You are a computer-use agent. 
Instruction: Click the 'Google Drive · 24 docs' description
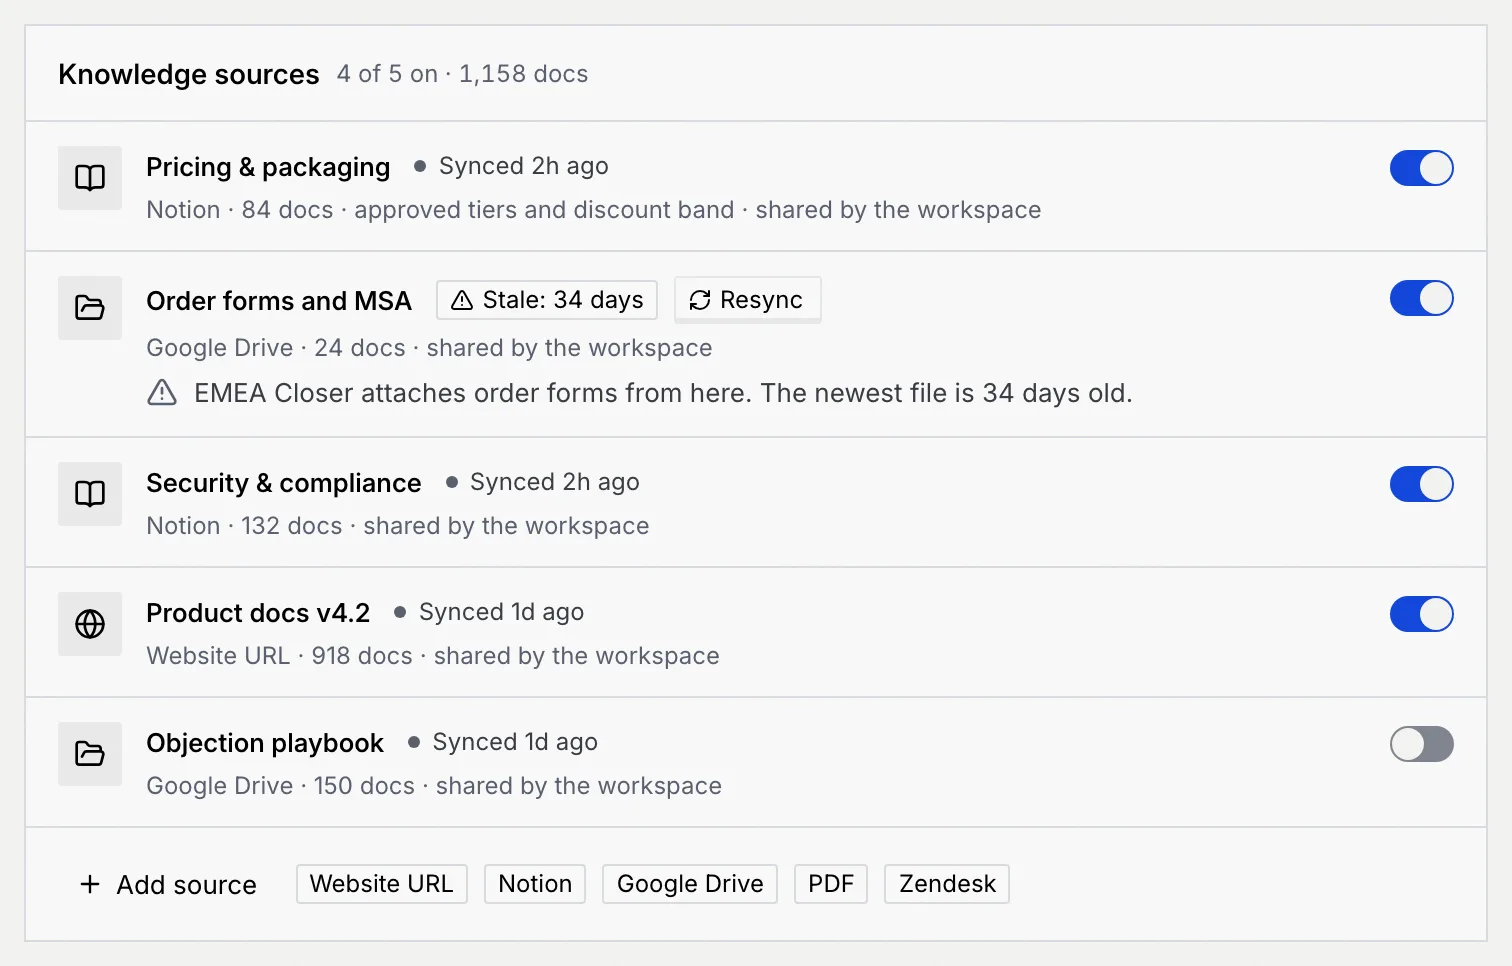(430, 348)
